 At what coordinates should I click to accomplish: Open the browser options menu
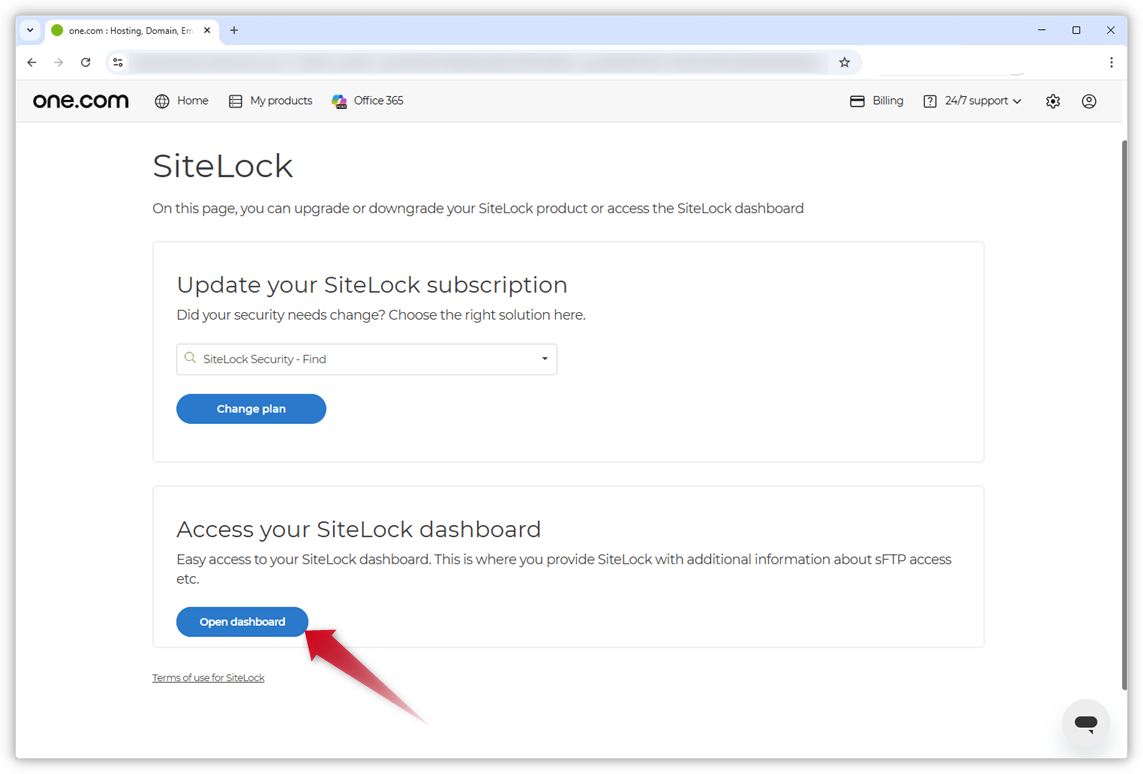pyautogui.click(x=1111, y=62)
